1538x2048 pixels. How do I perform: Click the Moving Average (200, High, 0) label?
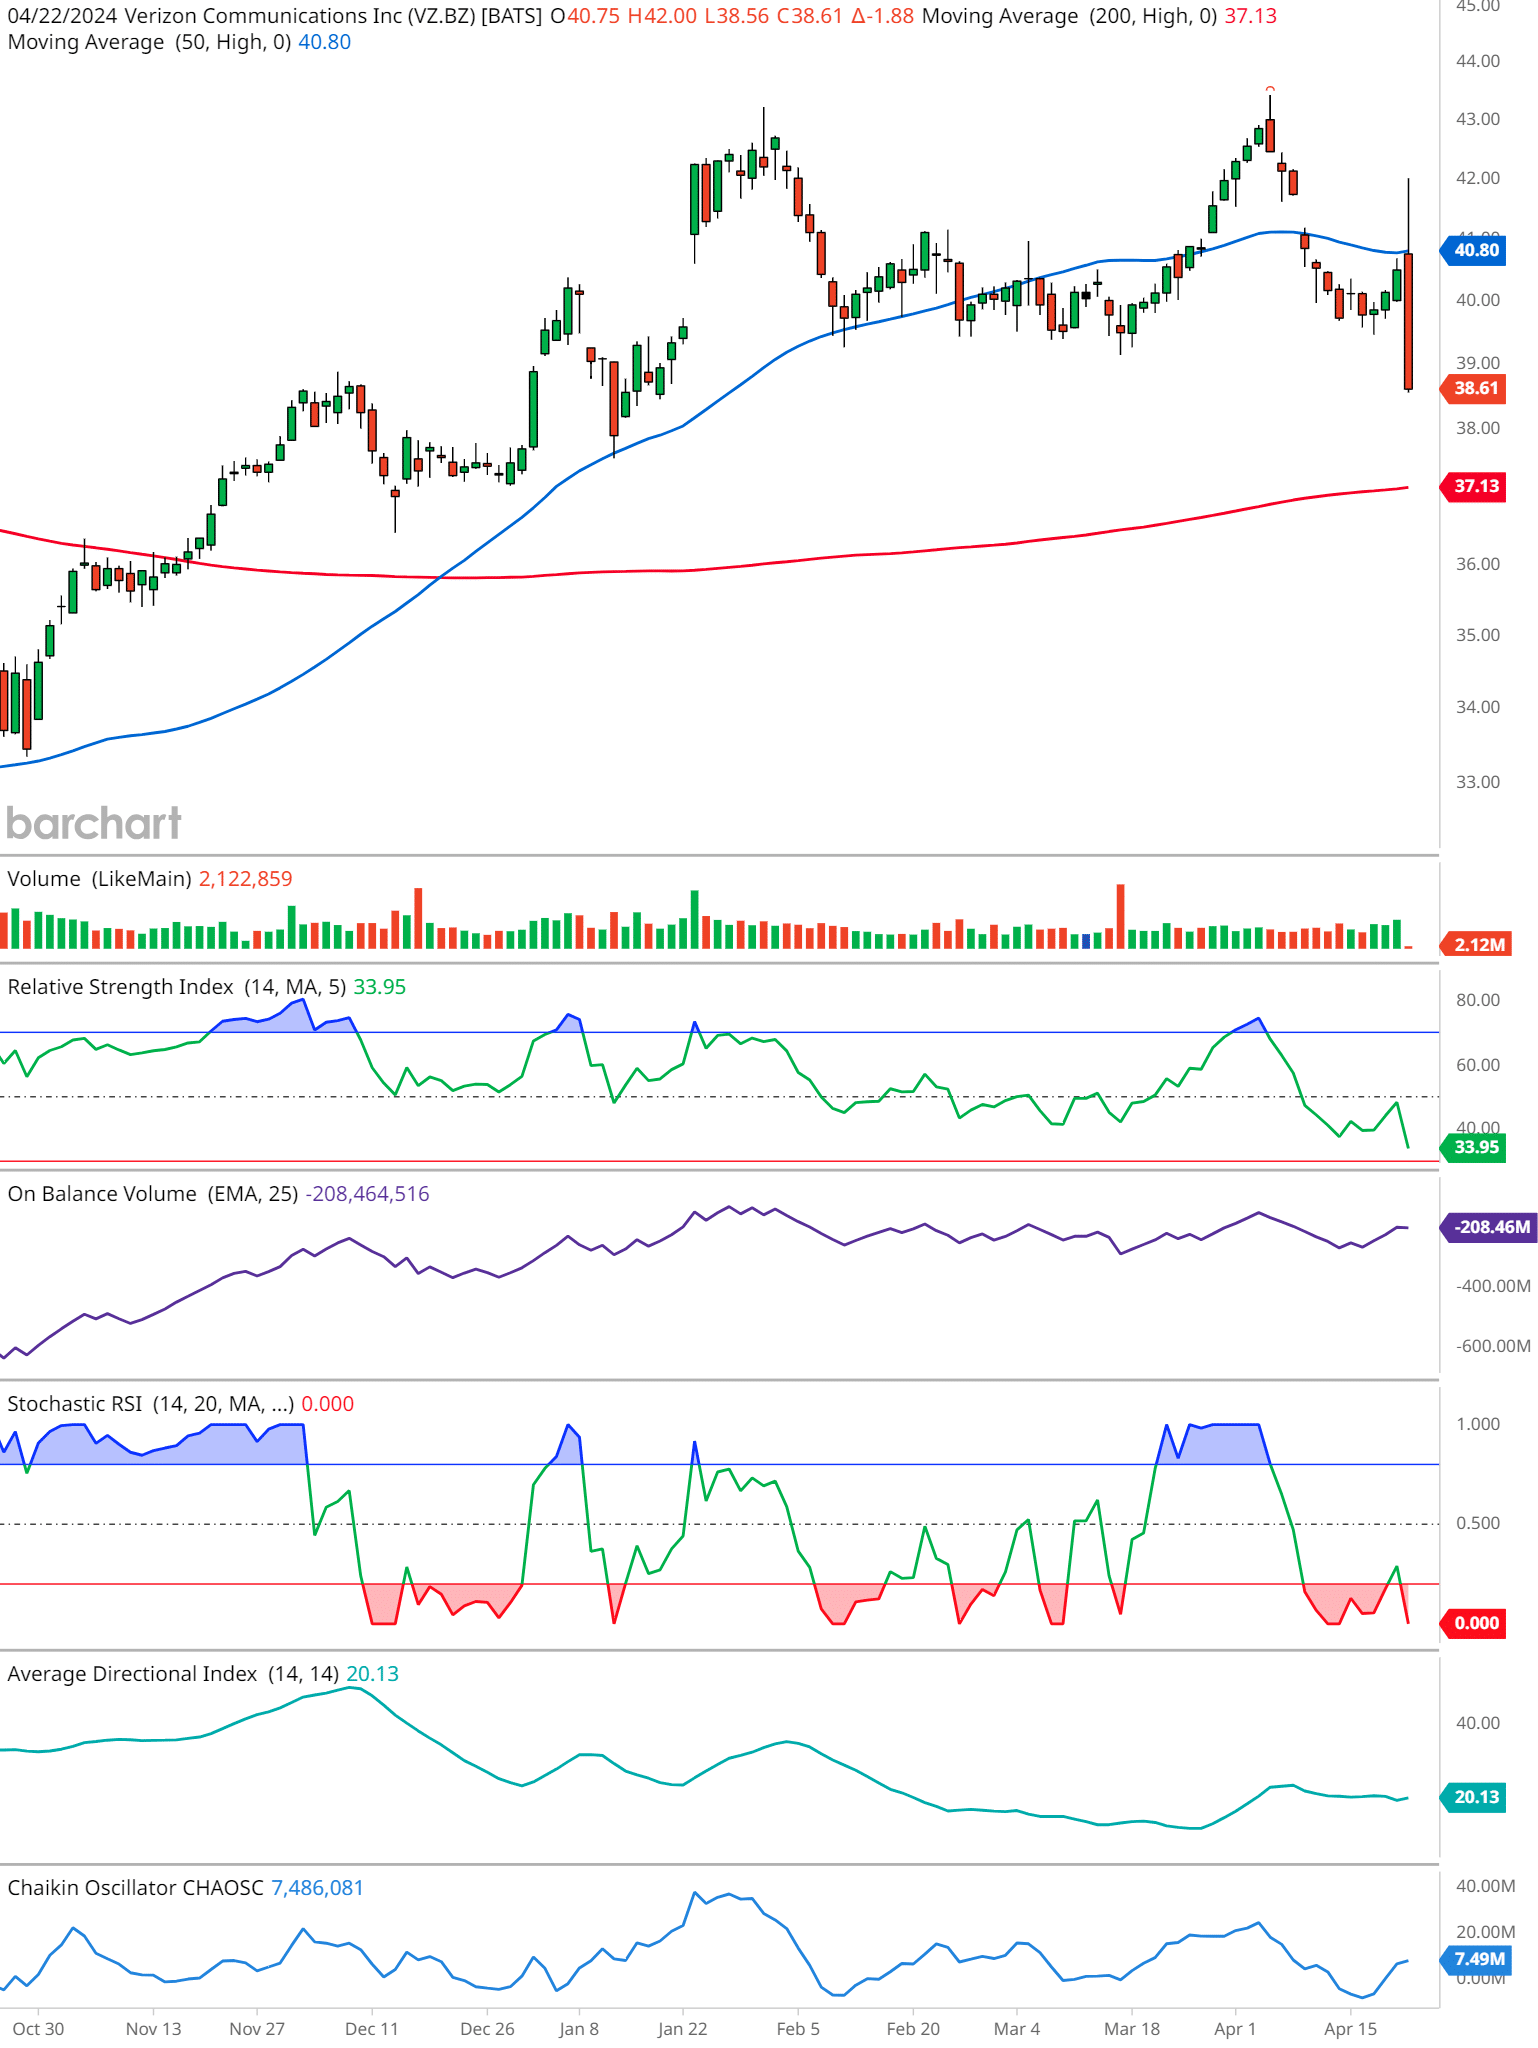[1070, 16]
